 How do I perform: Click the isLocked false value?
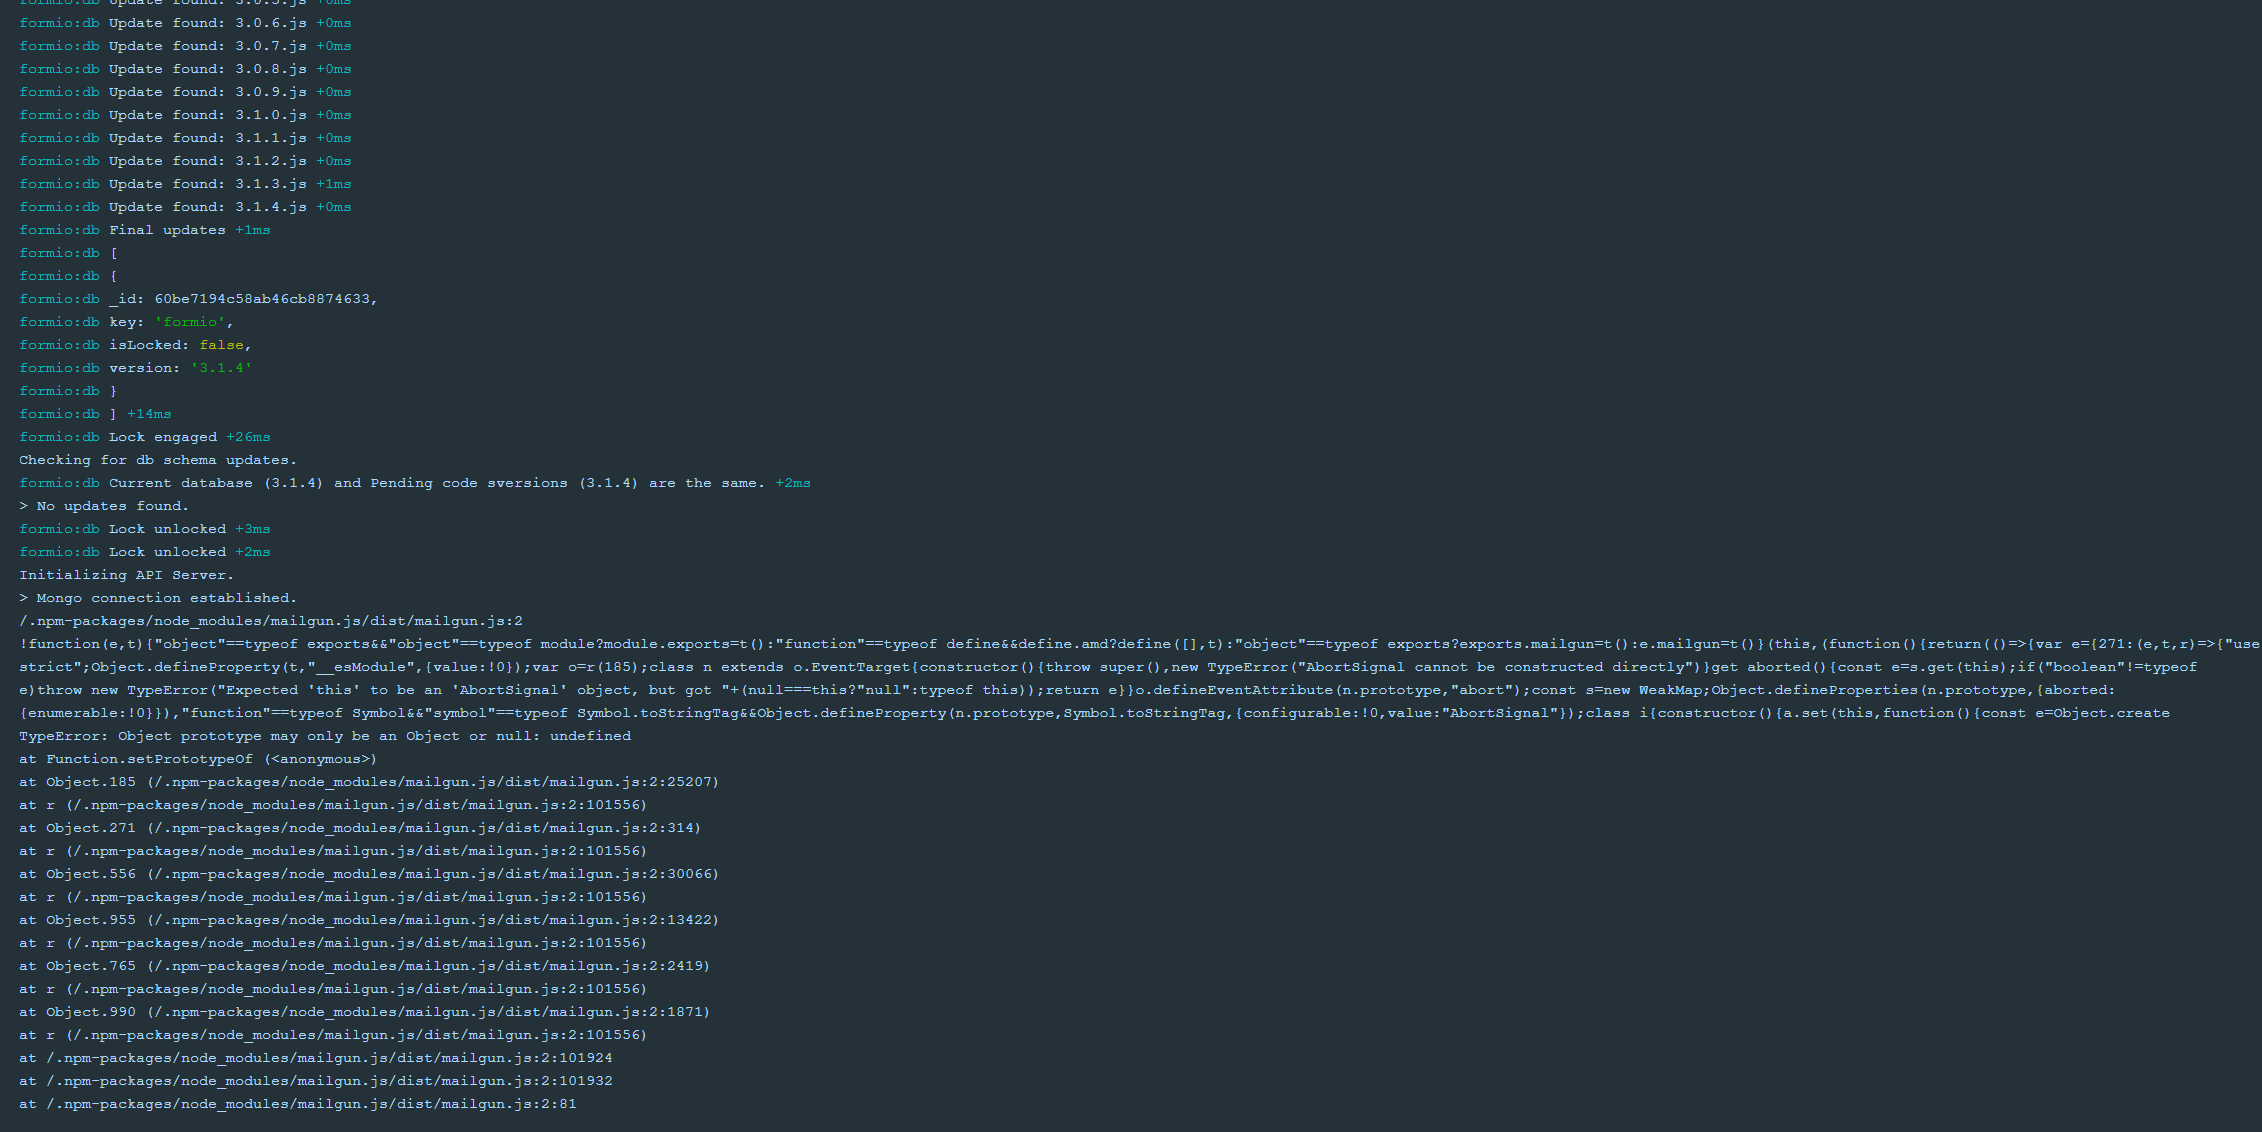click(x=222, y=344)
